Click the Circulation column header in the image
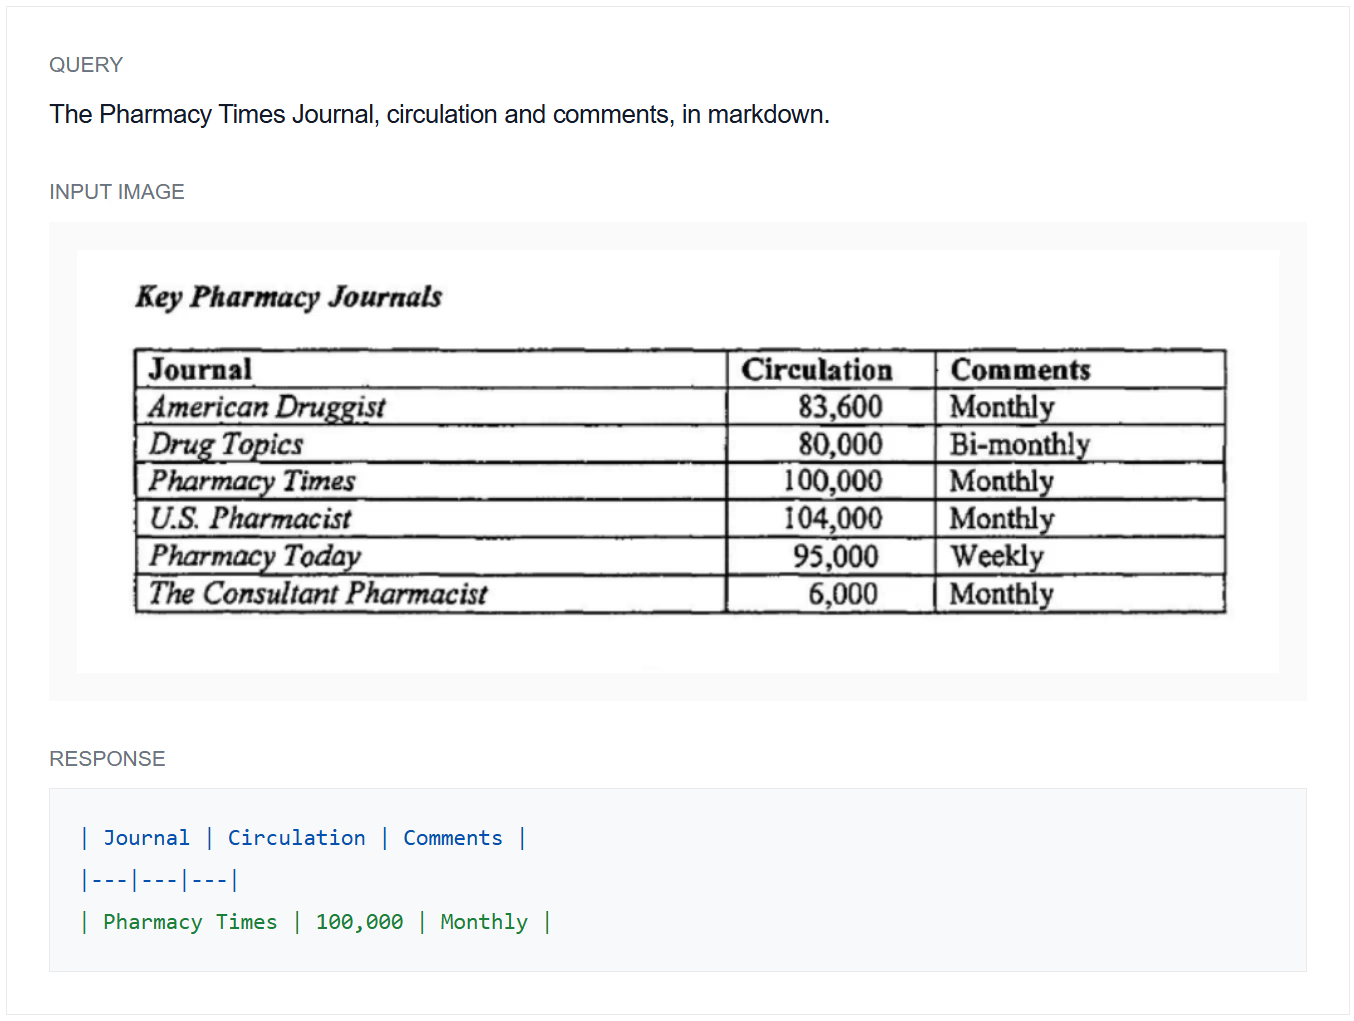 click(816, 370)
